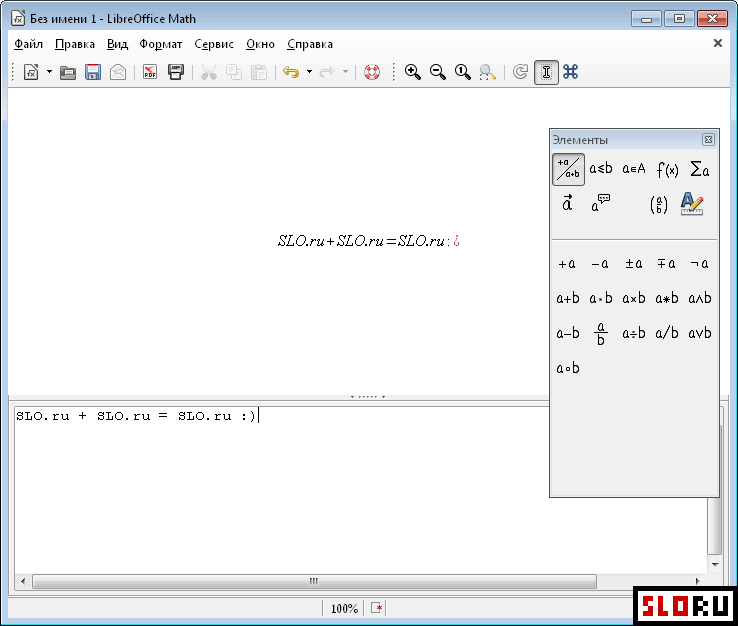738x626 pixels.
Task: Insert the ±a plus-minus element
Action: (634, 264)
